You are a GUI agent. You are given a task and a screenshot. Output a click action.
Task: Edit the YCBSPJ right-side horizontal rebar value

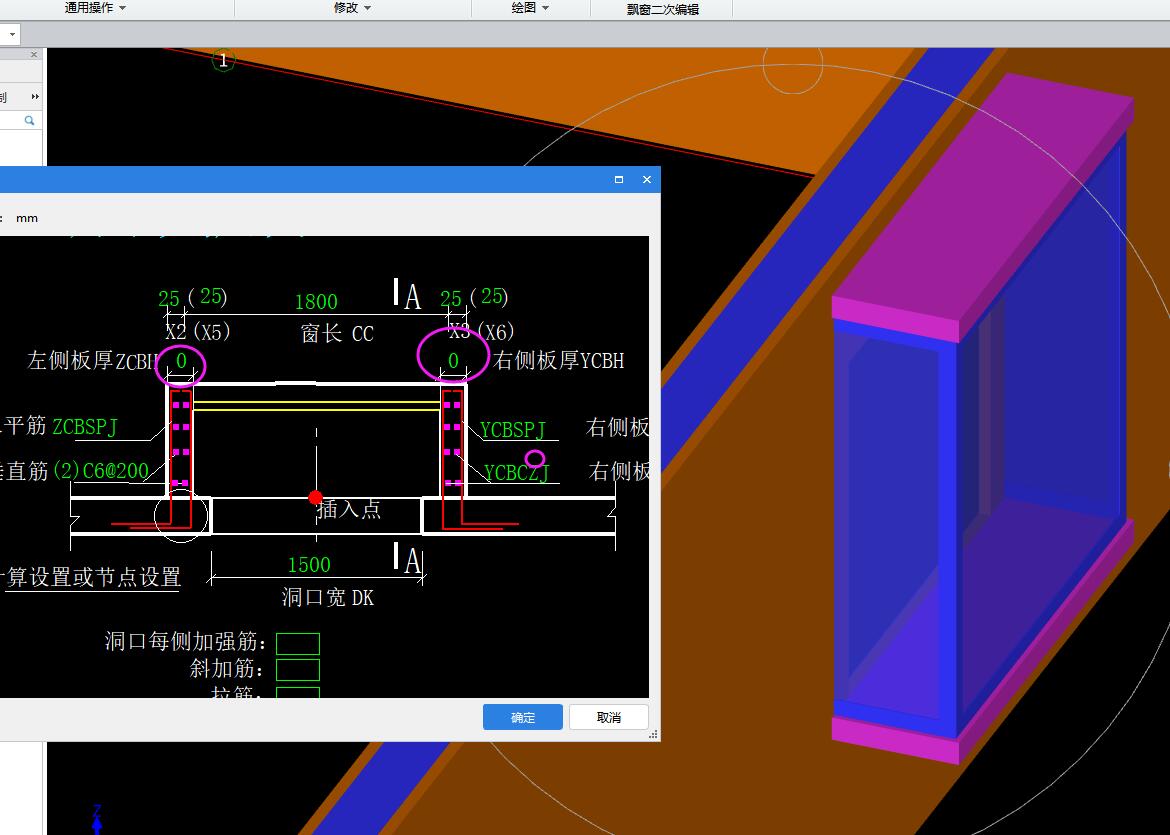click(513, 430)
